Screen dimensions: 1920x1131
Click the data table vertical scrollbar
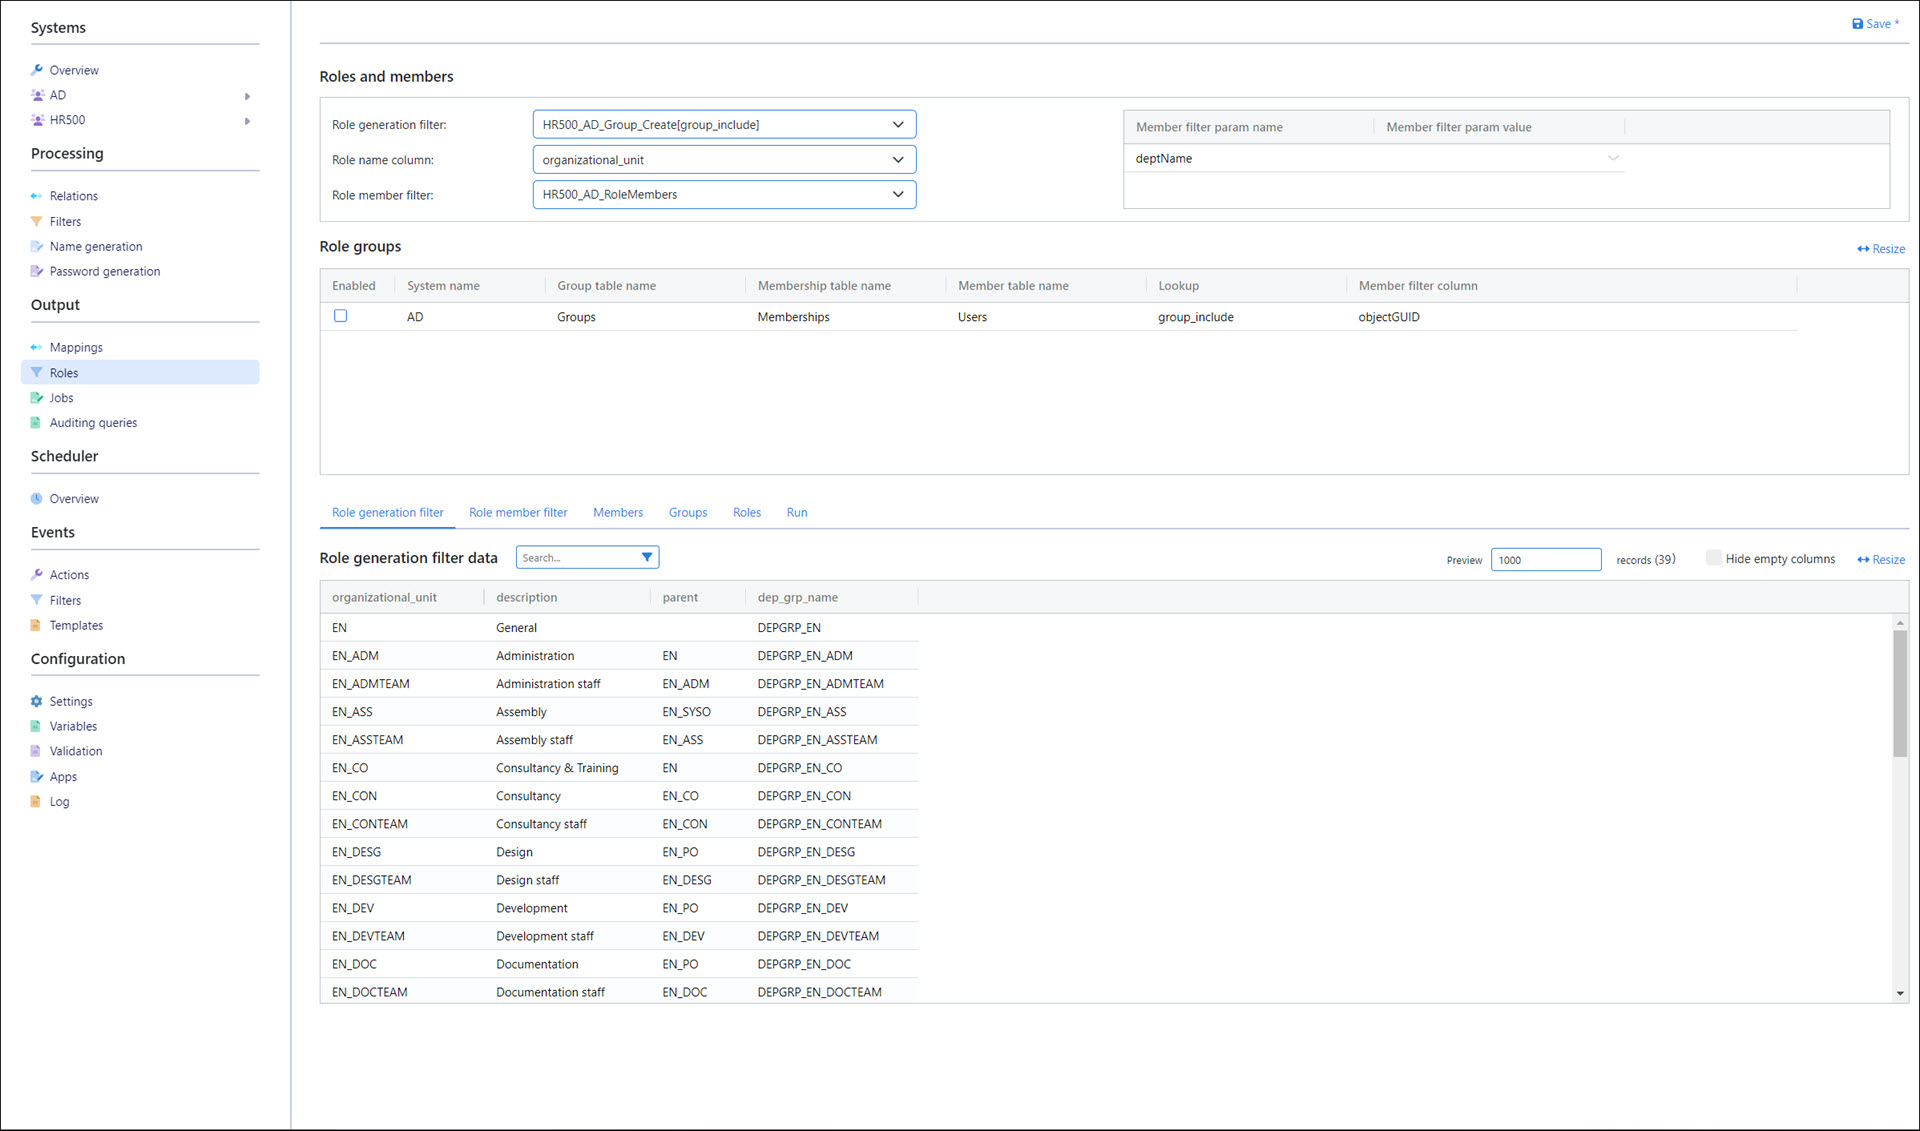click(1899, 694)
